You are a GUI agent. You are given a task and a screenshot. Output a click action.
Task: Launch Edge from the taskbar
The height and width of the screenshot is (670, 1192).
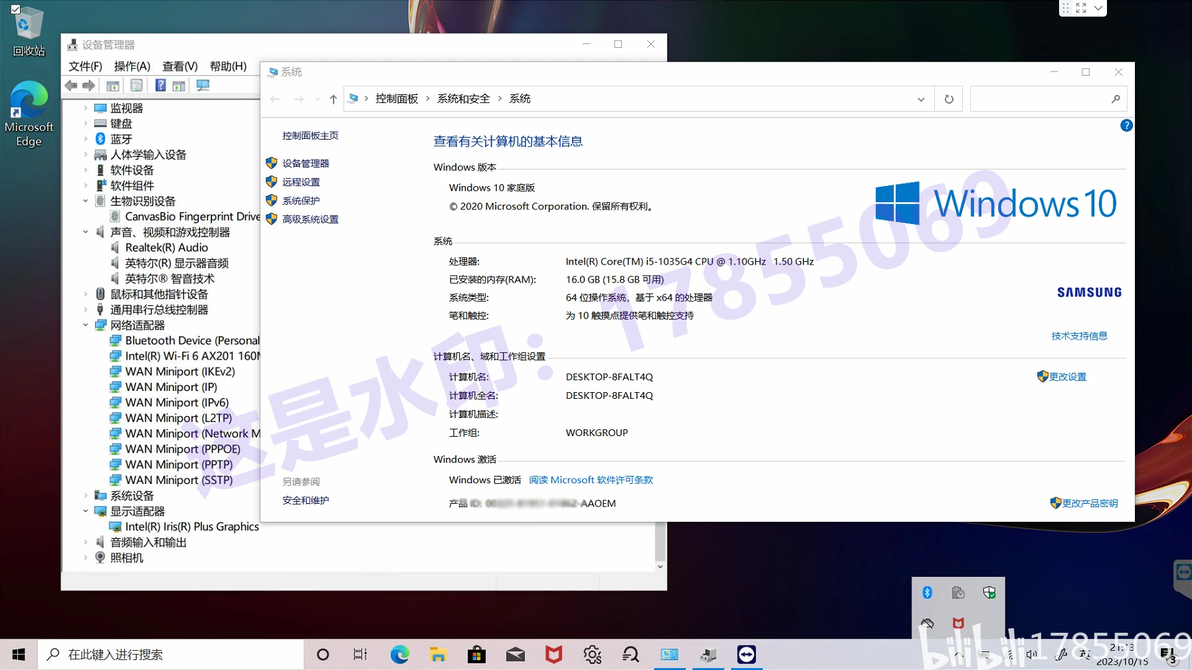click(399, 654)
